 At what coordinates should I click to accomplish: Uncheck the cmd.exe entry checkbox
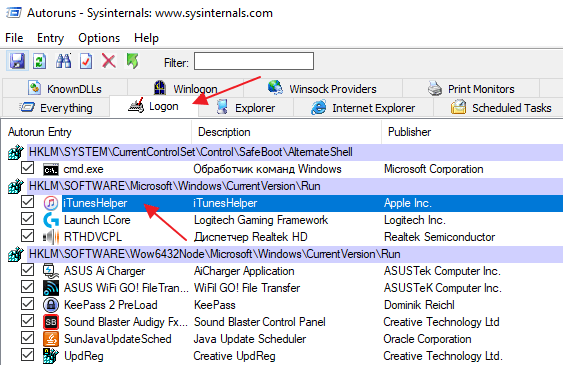(27, 168)
